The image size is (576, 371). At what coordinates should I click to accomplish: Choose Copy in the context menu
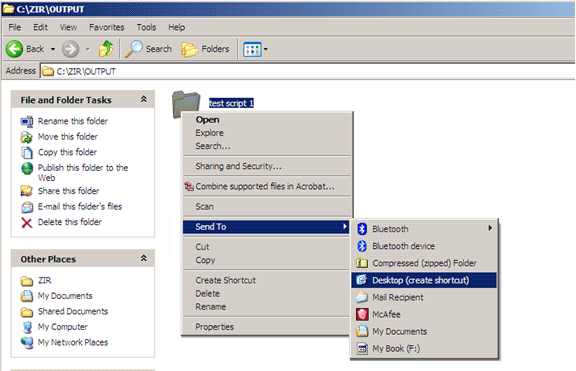pos(266,260)
